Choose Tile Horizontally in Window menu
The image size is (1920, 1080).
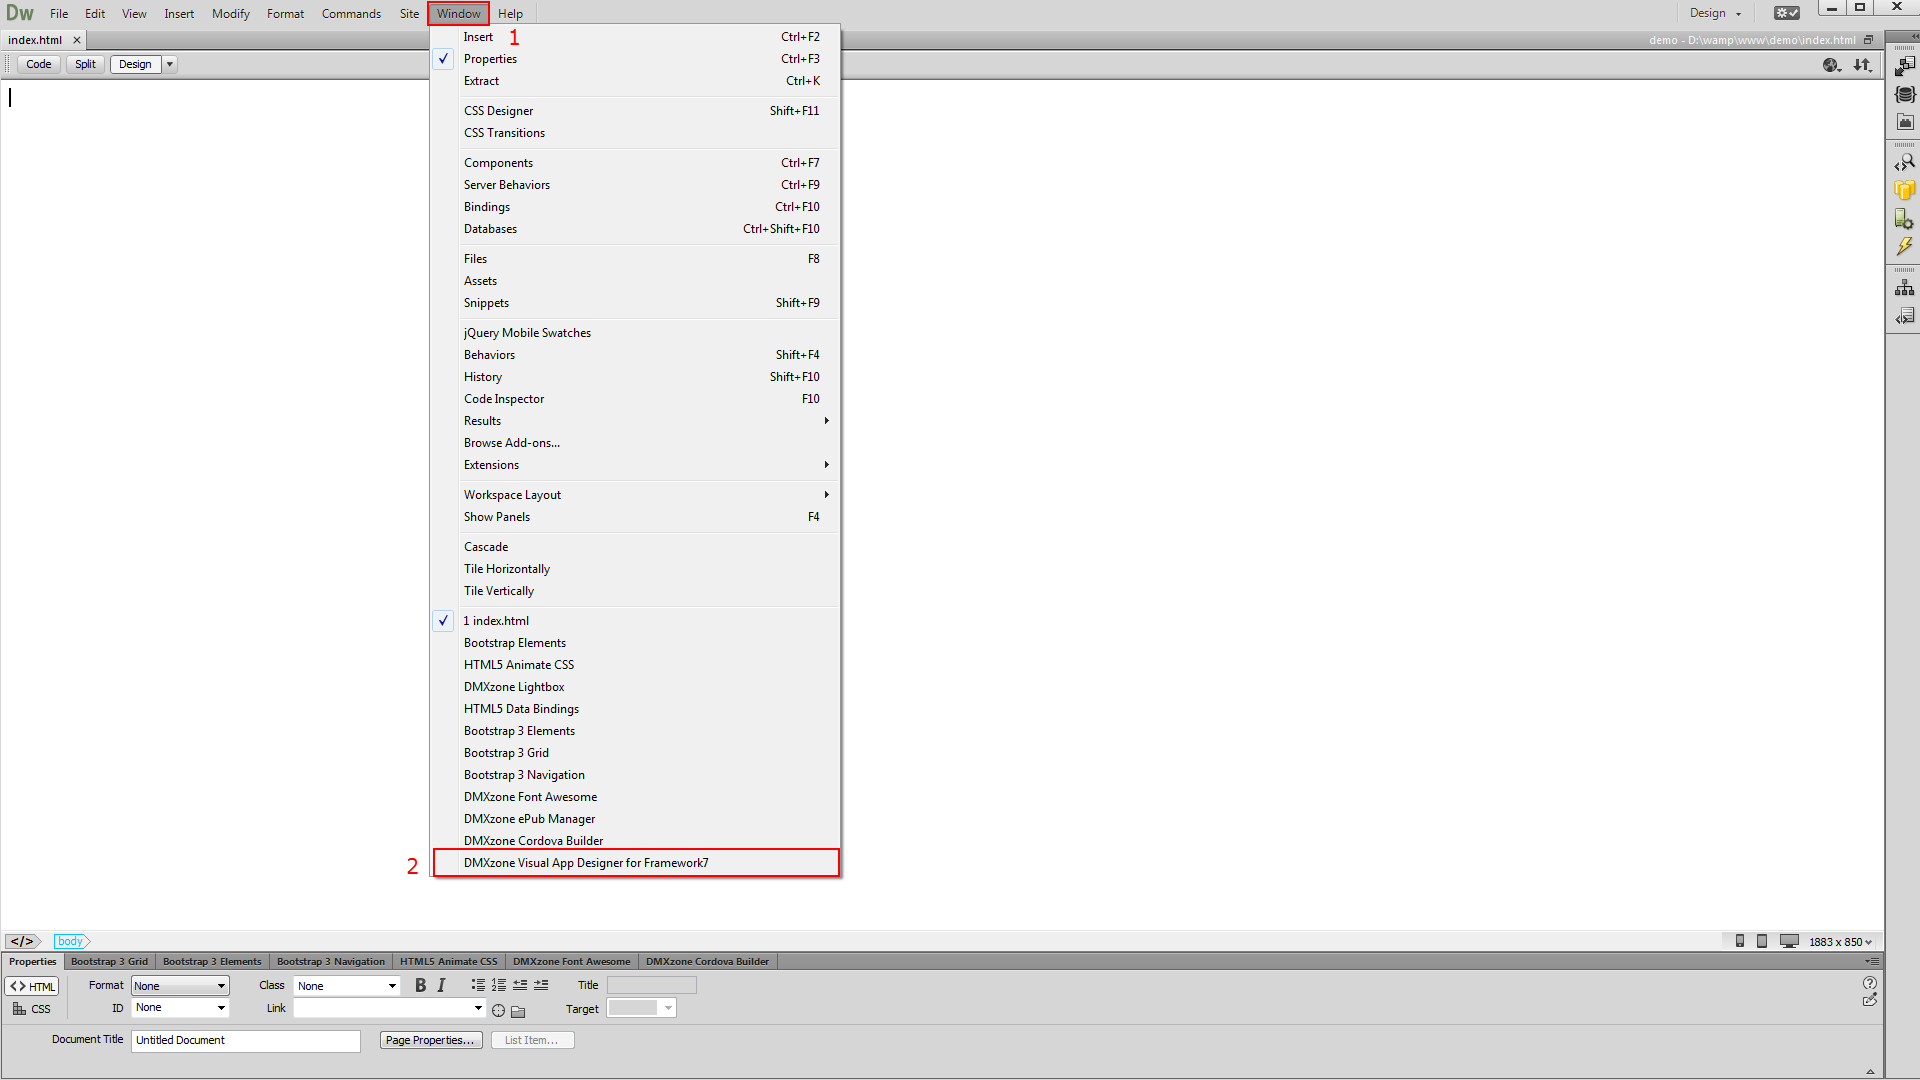(x=636, y=569)
